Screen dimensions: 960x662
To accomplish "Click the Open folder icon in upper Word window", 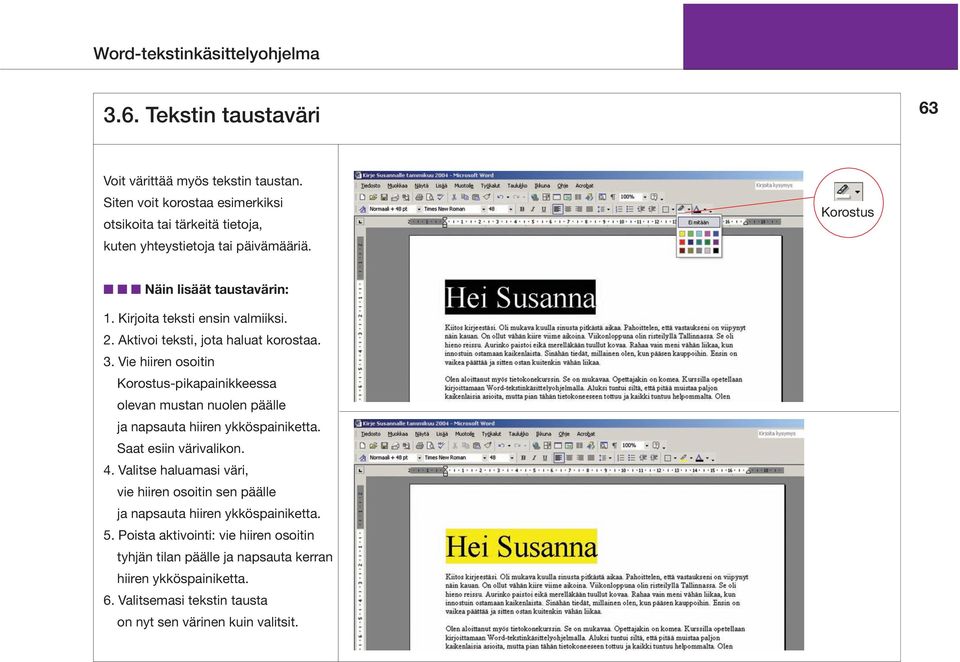I will pyautogui.click(x=373, y=197).
